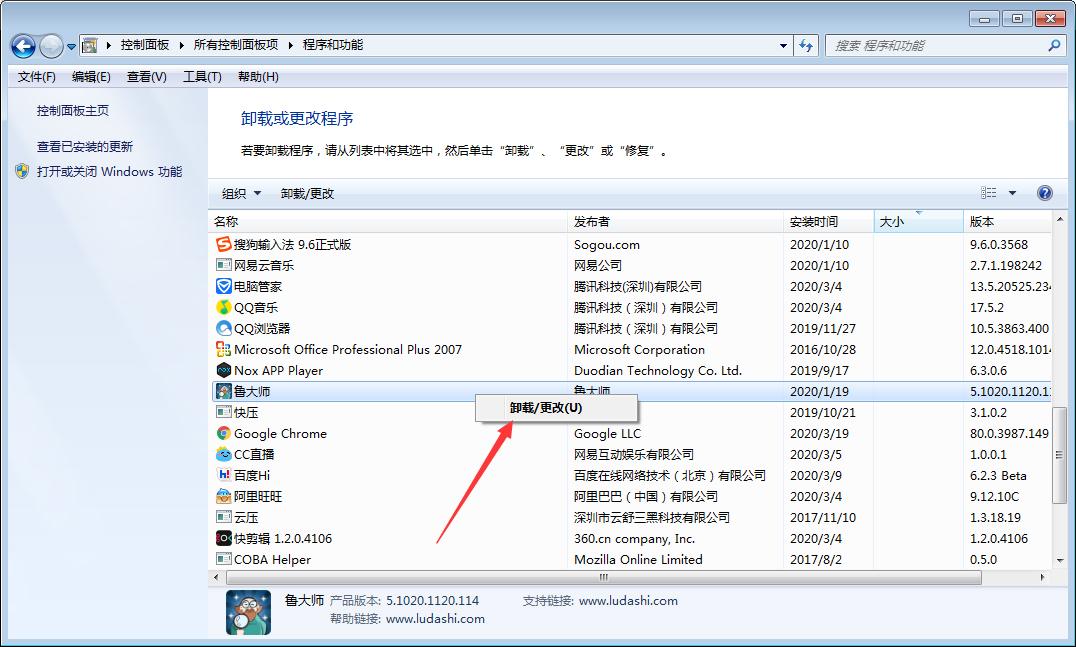
Task: Click the 快剪辑 icon
Action: [224, 538]
